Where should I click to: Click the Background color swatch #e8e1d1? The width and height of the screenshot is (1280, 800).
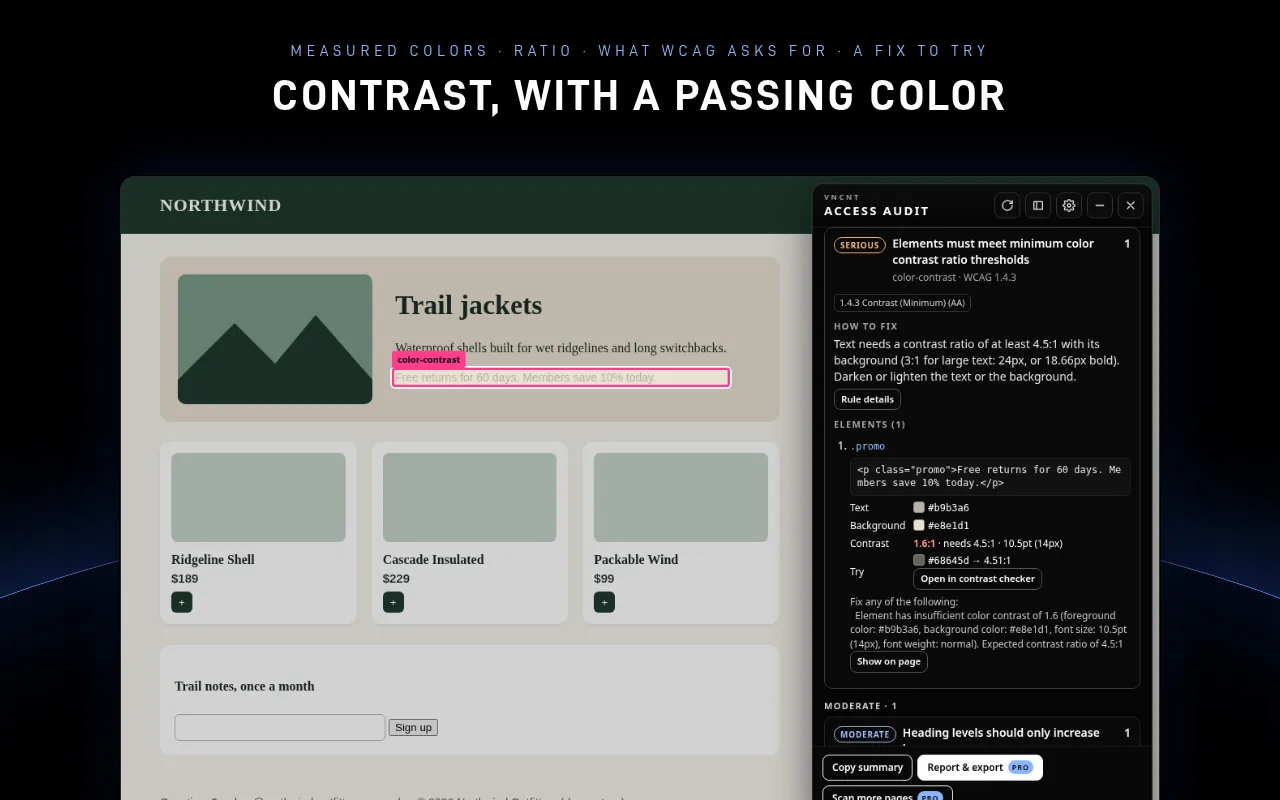[919, 525]
